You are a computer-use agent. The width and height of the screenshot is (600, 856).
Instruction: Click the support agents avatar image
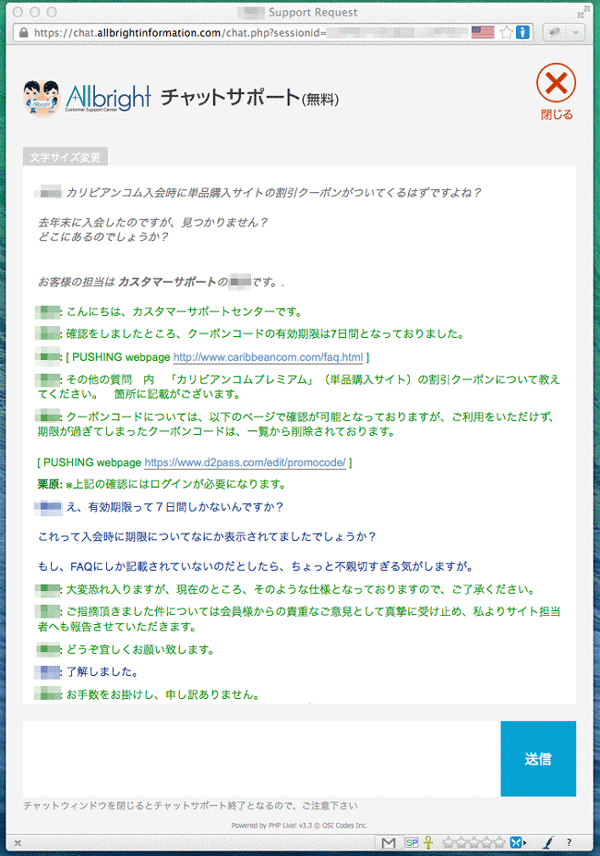point(41,98)
